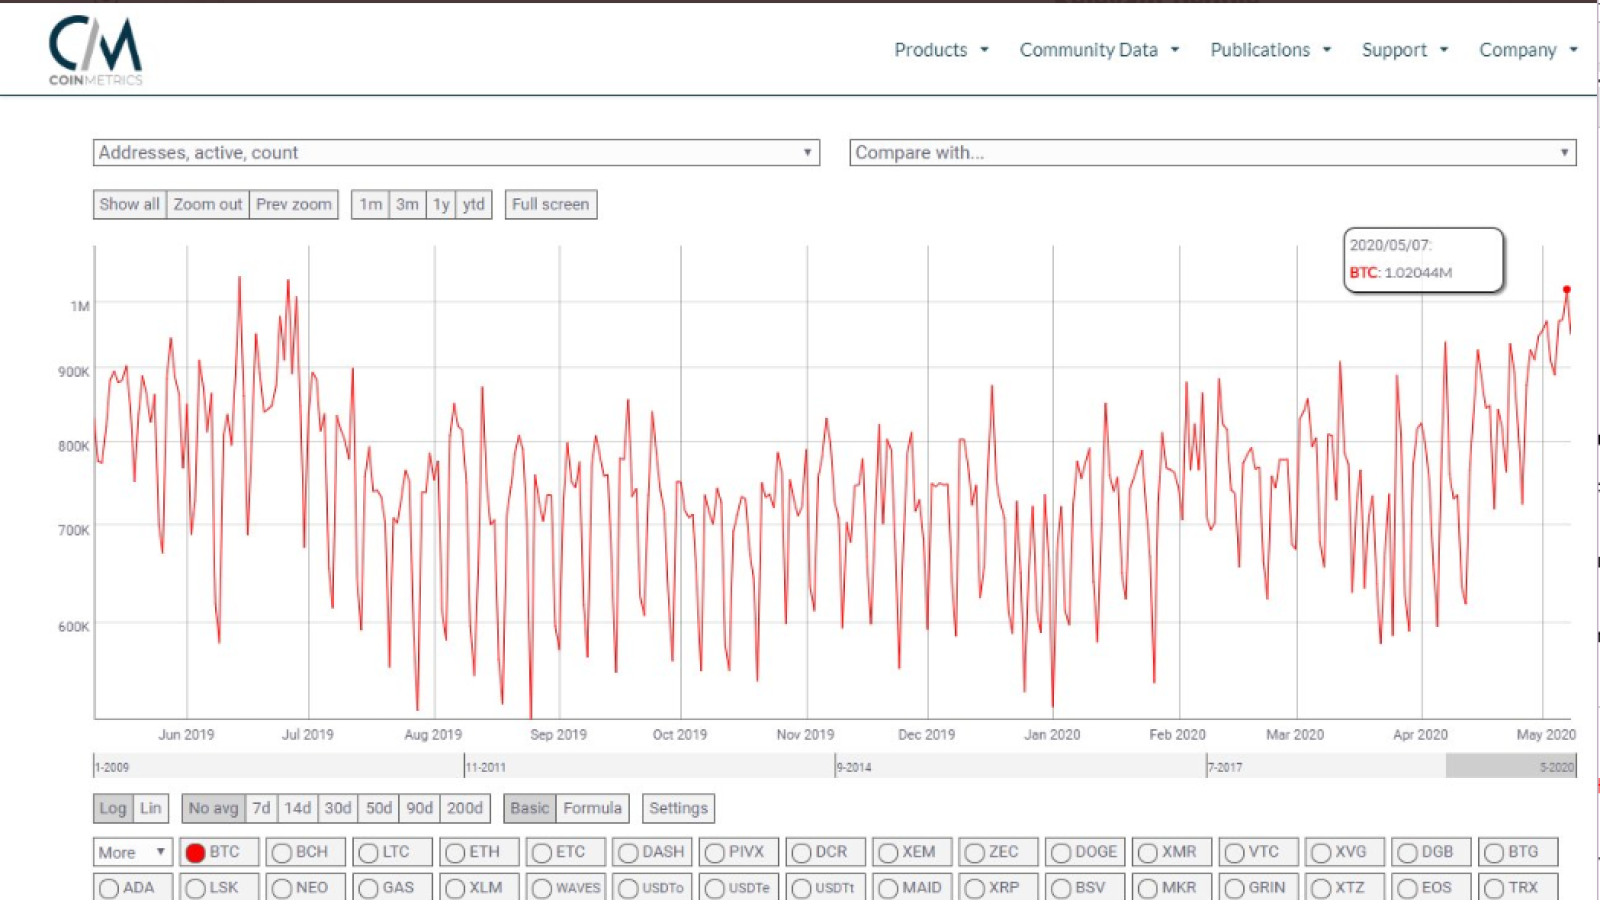Viewport: 1600px width, 900px height.
Task: Select the EOS asset
Action: click(1431, 887)
